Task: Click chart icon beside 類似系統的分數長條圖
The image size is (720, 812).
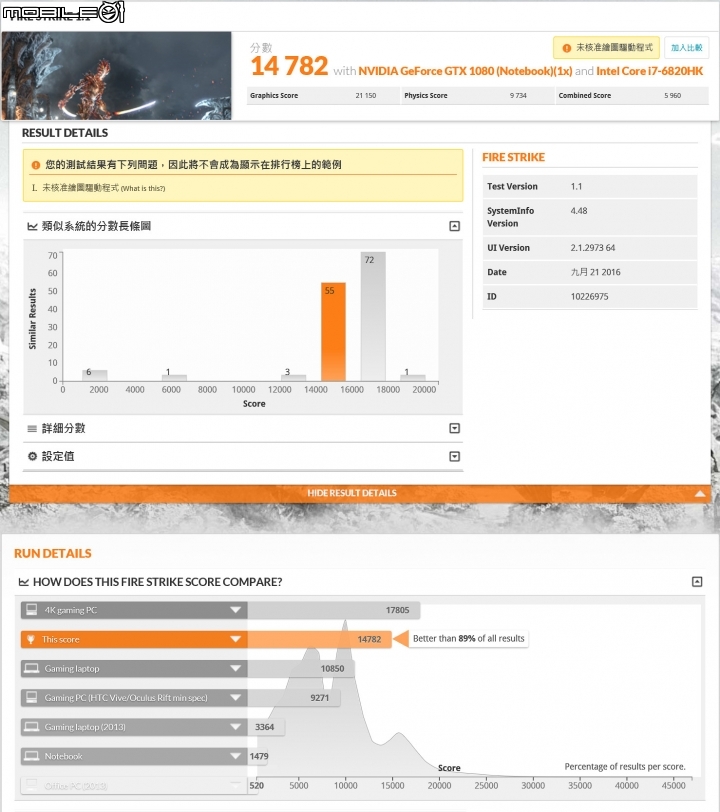Action: click(32, 226)
